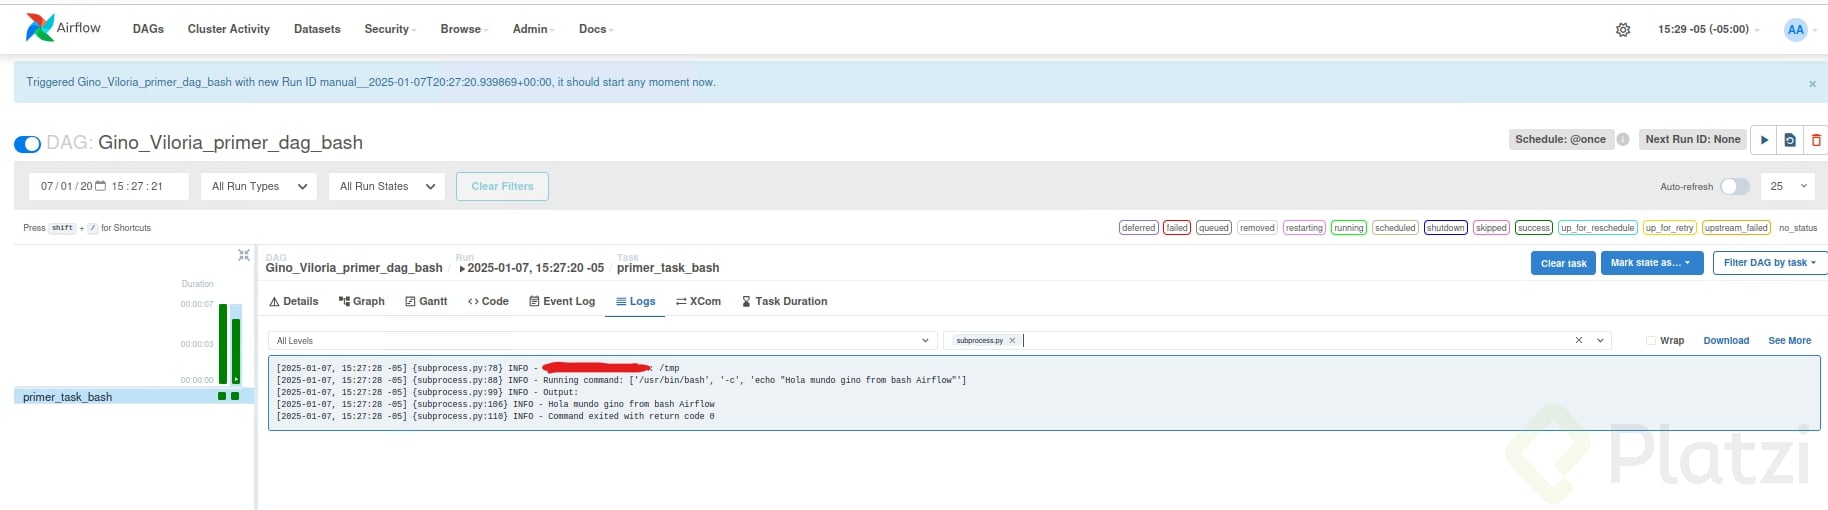Go to the DAGs page
Viewport: 1828px width, 510px height.
click(x=148, y=29)
